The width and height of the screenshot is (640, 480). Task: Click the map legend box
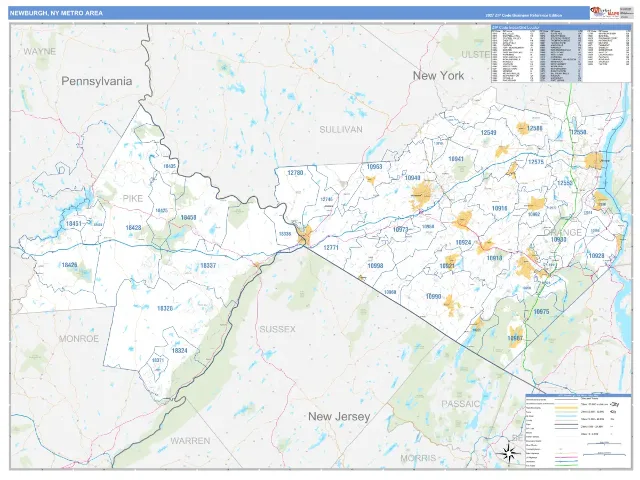[578, 431]
